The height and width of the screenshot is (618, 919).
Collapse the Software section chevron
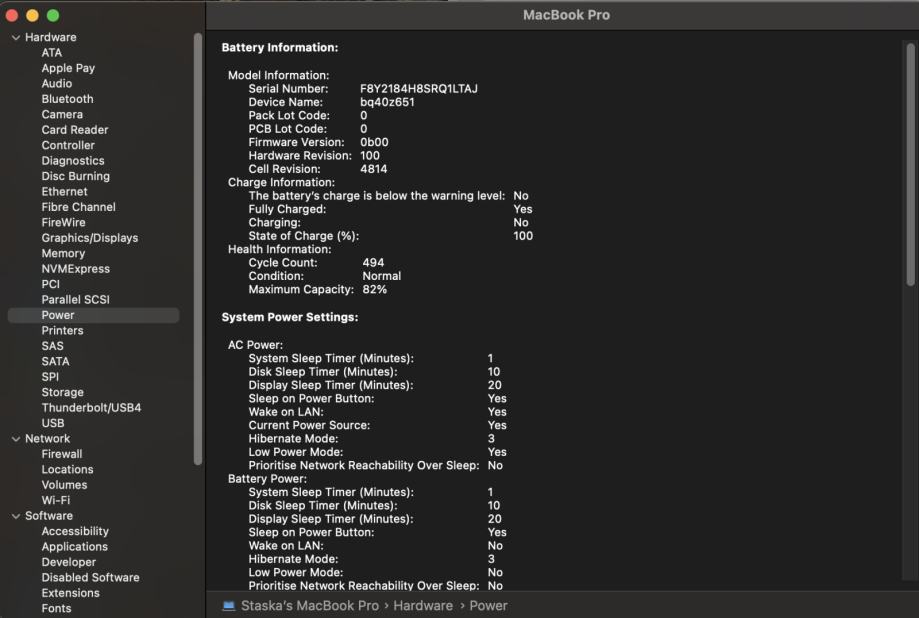point(16,516)
